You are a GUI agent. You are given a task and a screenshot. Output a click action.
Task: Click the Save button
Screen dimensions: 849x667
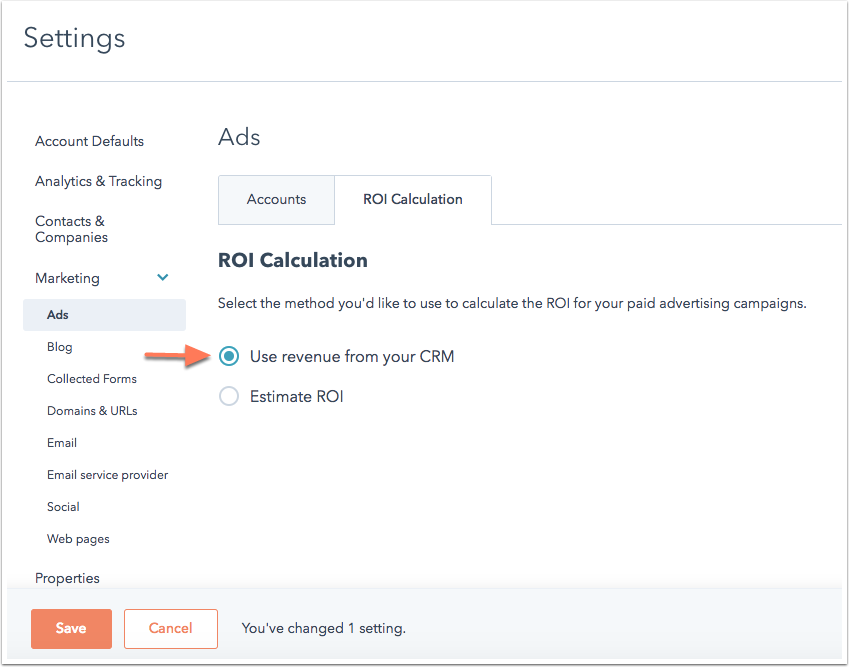point(71,628)
